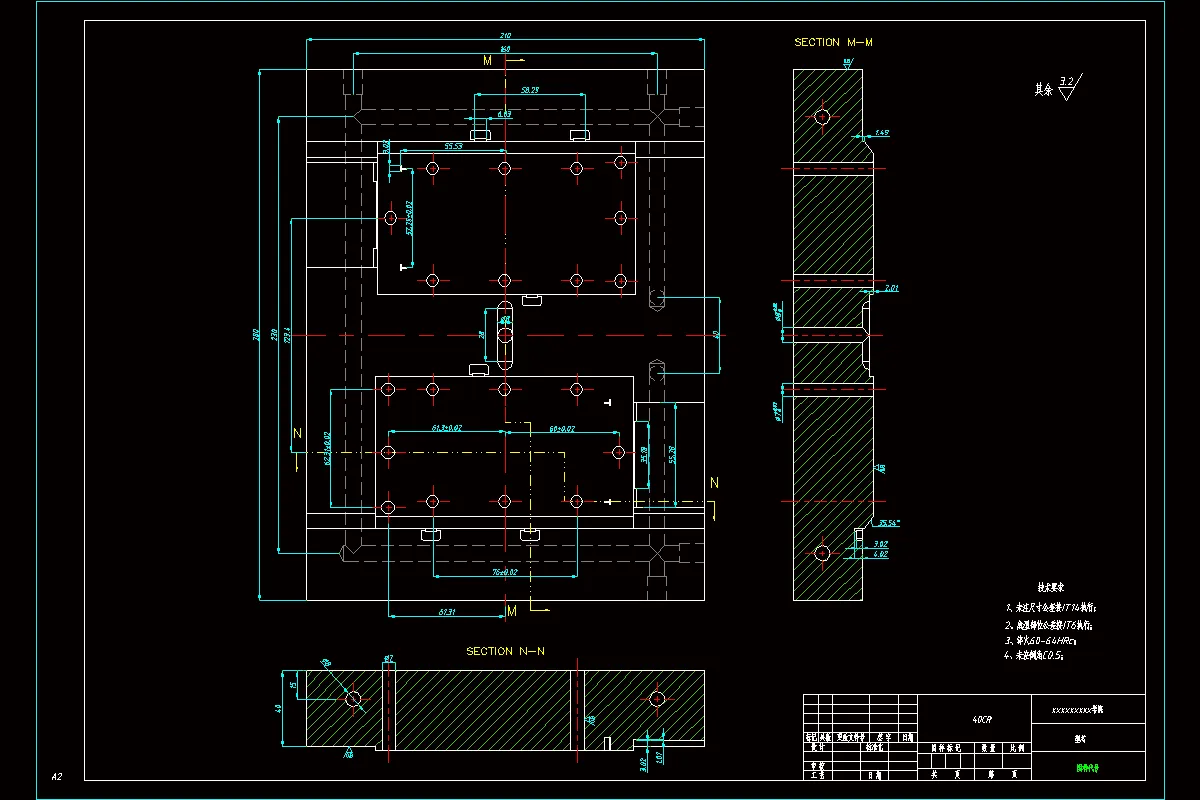
Task: Select the 61.3±0.02 dimension label
Action: point(447,428)
